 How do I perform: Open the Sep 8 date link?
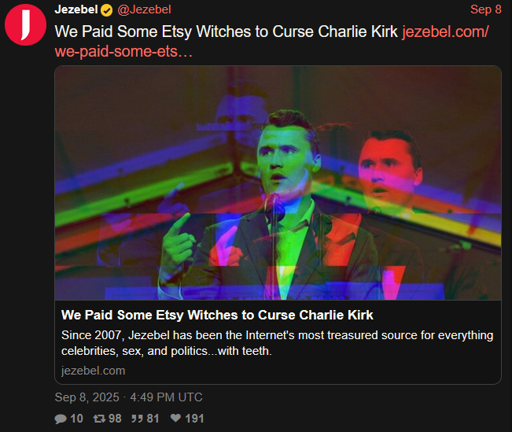click(x=486, y=9)
